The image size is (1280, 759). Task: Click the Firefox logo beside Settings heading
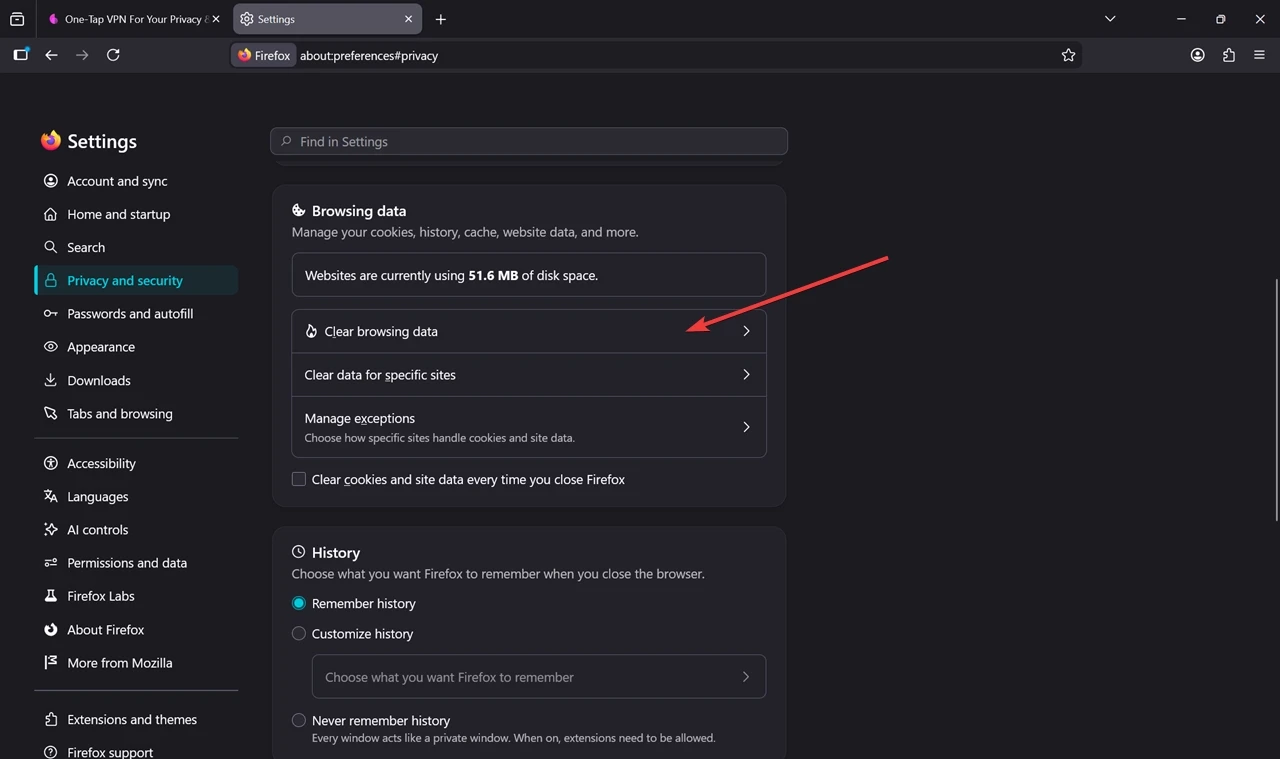pyautogui.click(x=51, y=141)
